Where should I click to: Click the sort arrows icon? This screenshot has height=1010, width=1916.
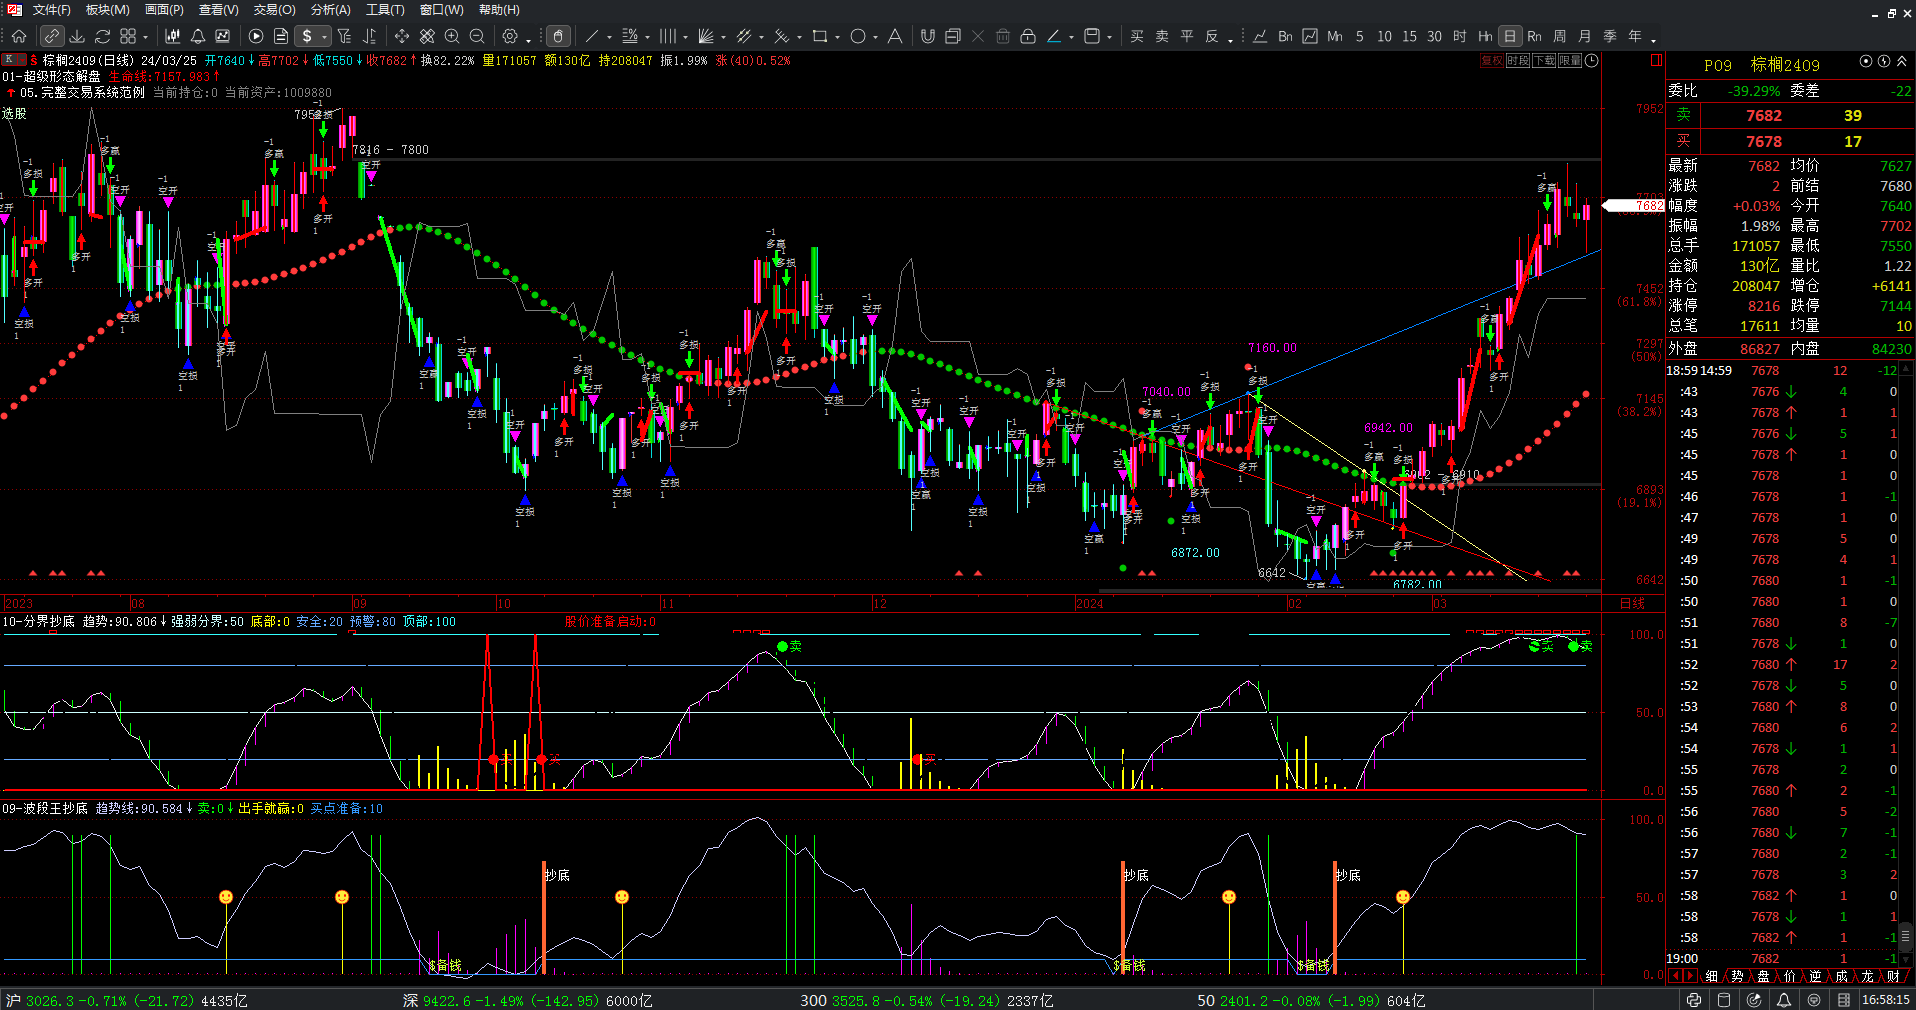[369, 36]
